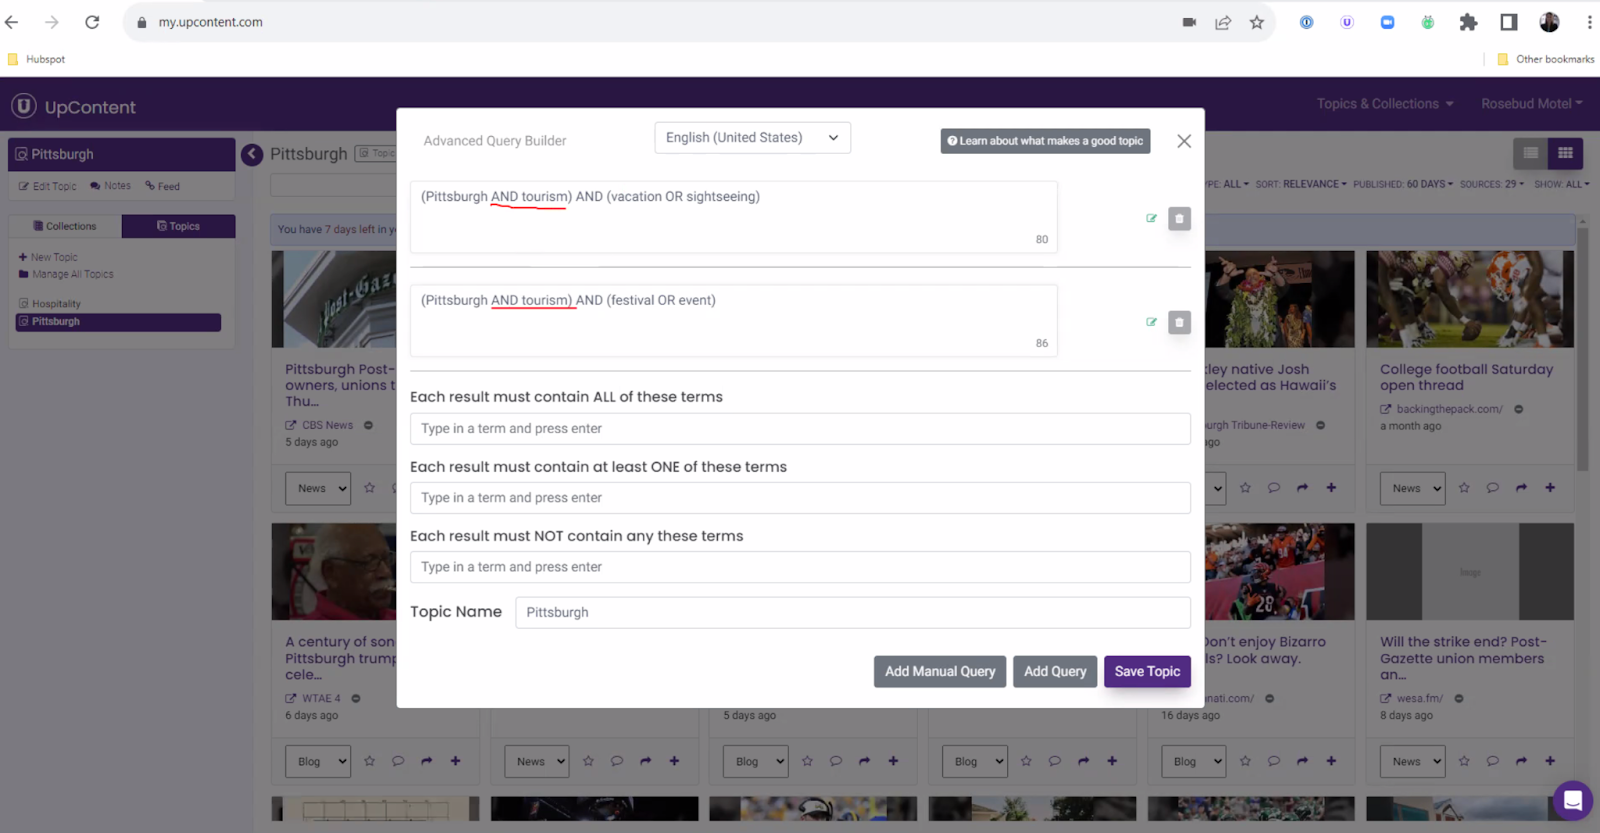Viewport: 1600px width, 833px height.
Task: Click Add Manual Query button
Action: 940,671
